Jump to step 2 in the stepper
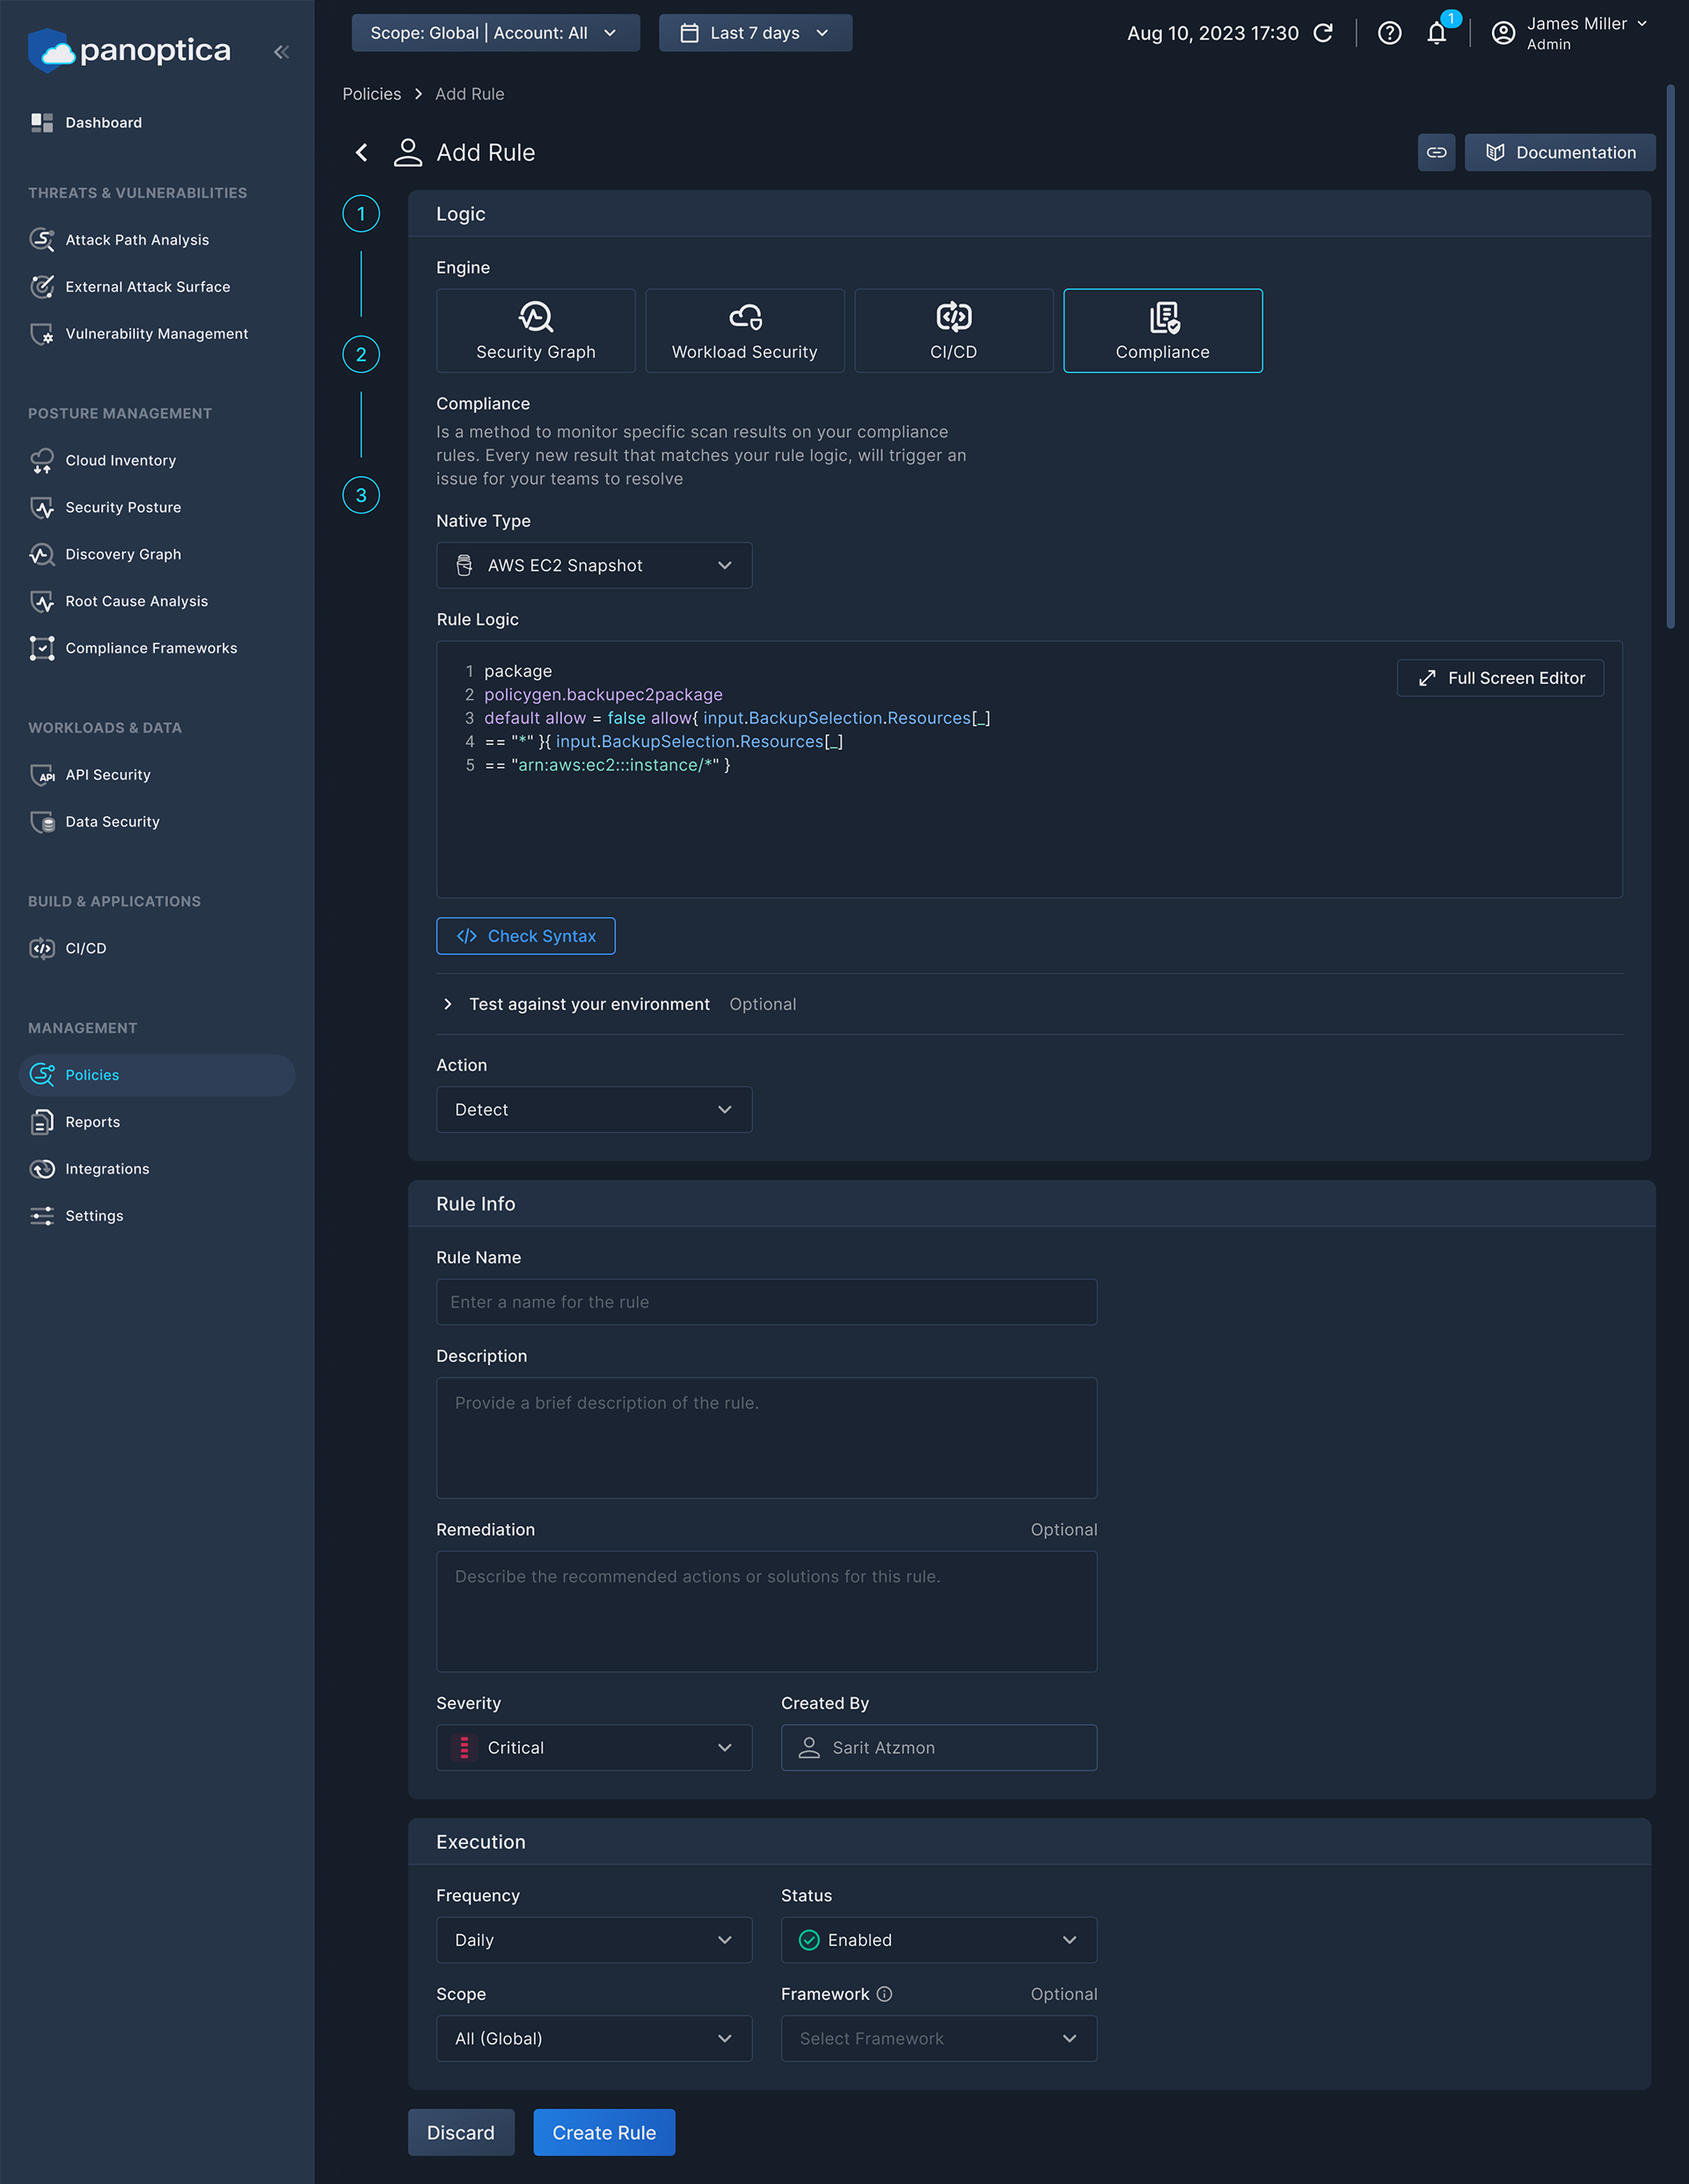 click(361, 354)
